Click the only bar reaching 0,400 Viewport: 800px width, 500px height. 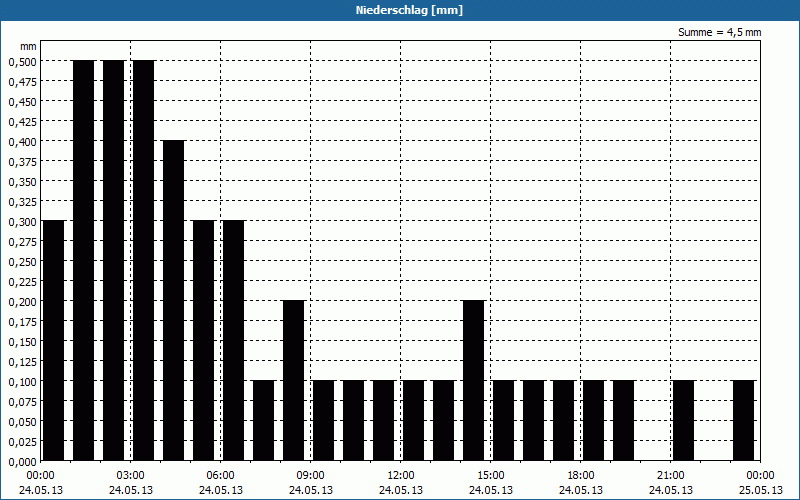pos(173,301)
